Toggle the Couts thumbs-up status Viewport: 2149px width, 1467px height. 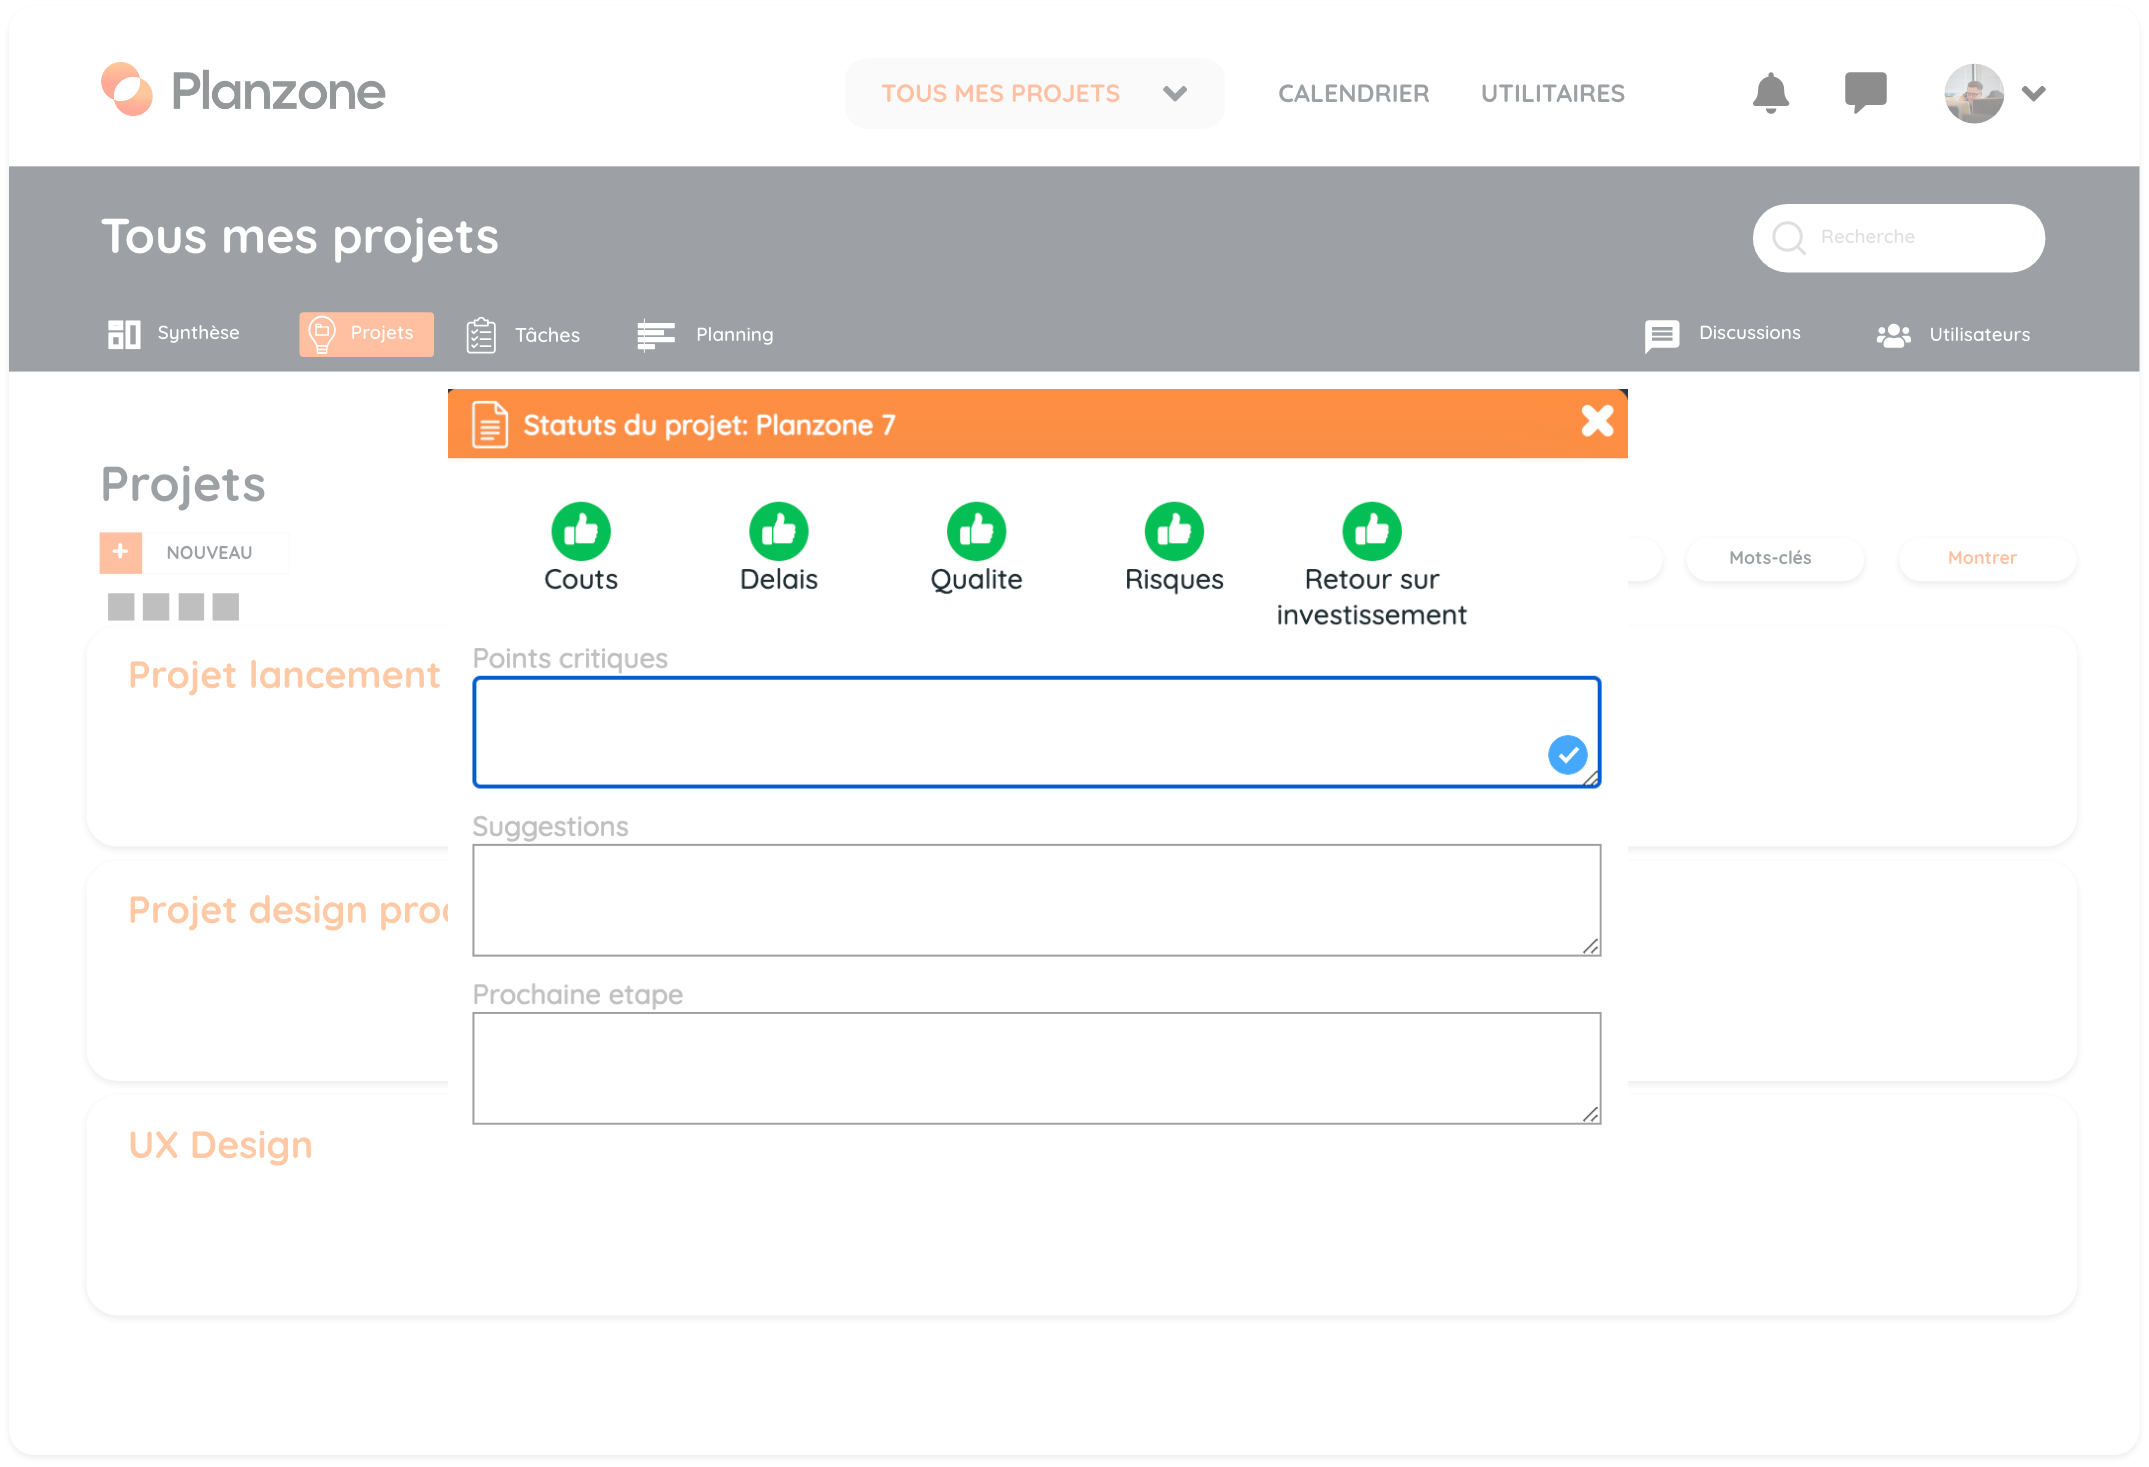[580, 531]
